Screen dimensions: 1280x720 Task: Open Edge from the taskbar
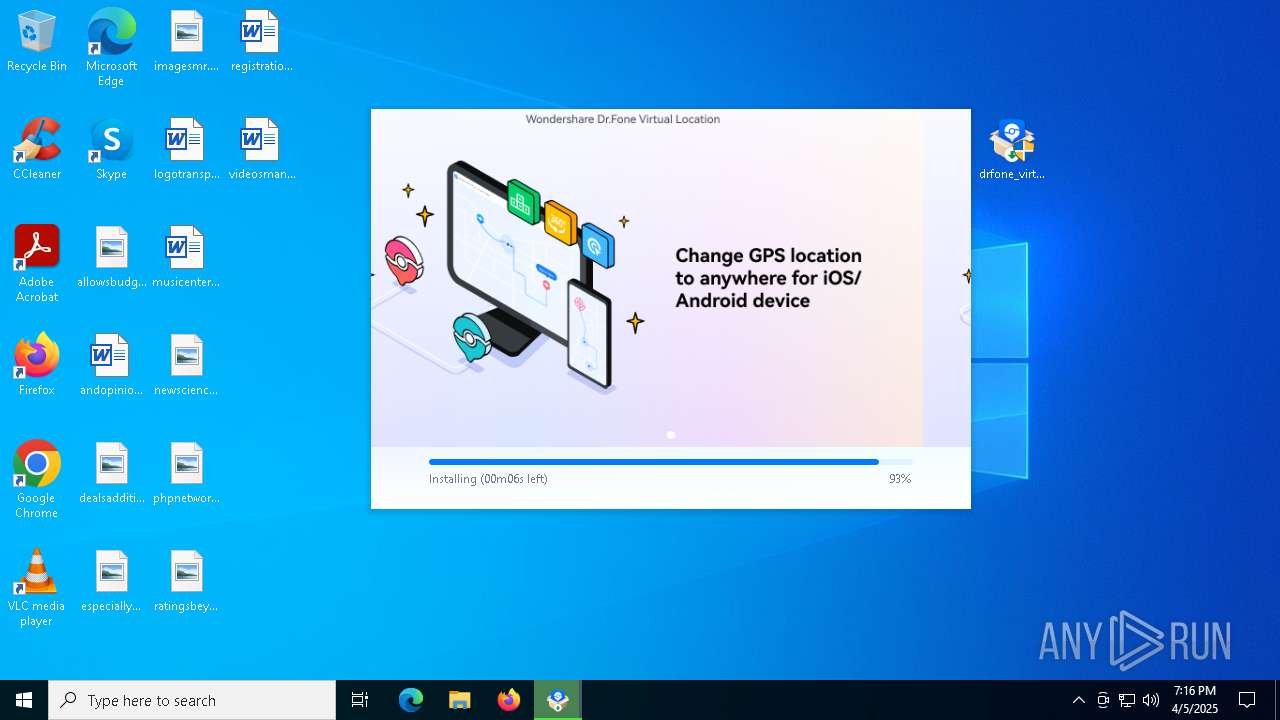[x=411, y=700]
